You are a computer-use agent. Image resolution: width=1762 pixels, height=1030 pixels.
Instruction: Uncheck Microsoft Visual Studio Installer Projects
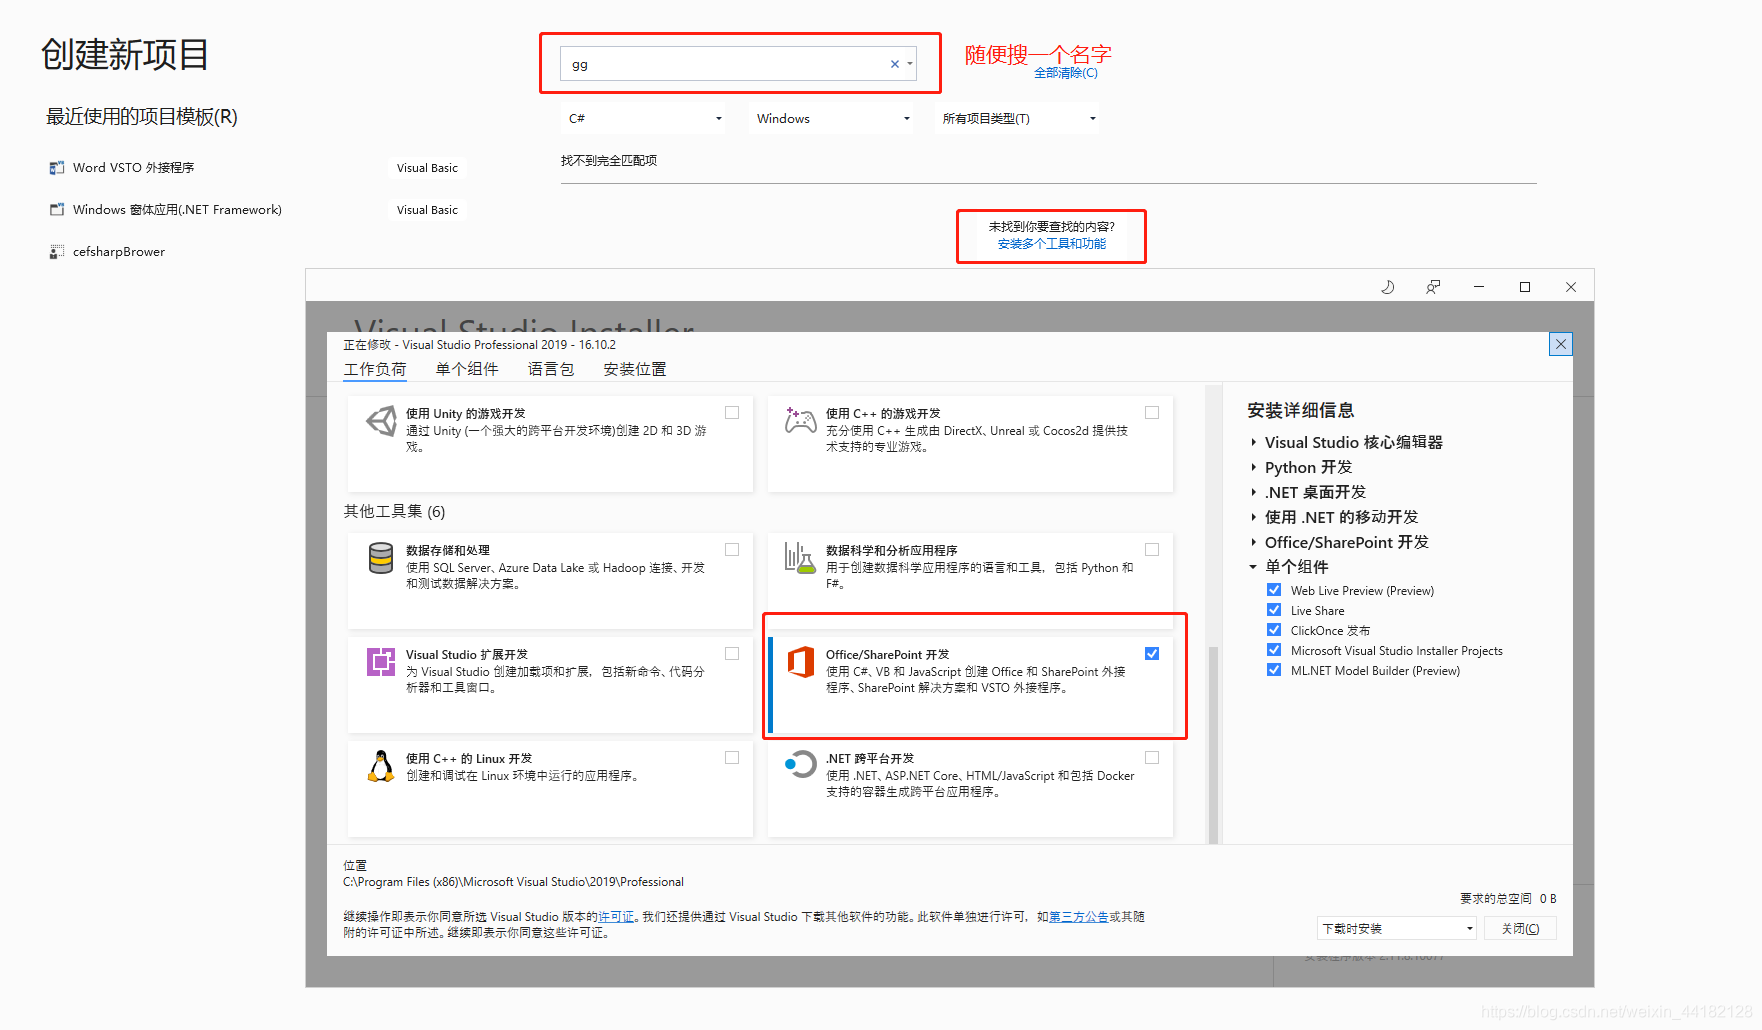tap(1274, 650)
